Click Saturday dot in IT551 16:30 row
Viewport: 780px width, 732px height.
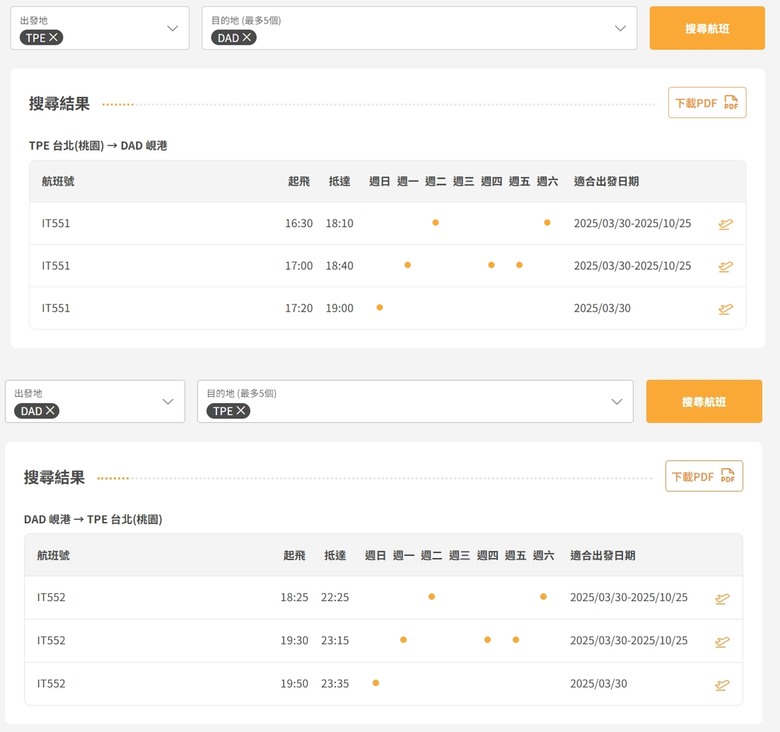pyautogui.click(x=547, y=222)
